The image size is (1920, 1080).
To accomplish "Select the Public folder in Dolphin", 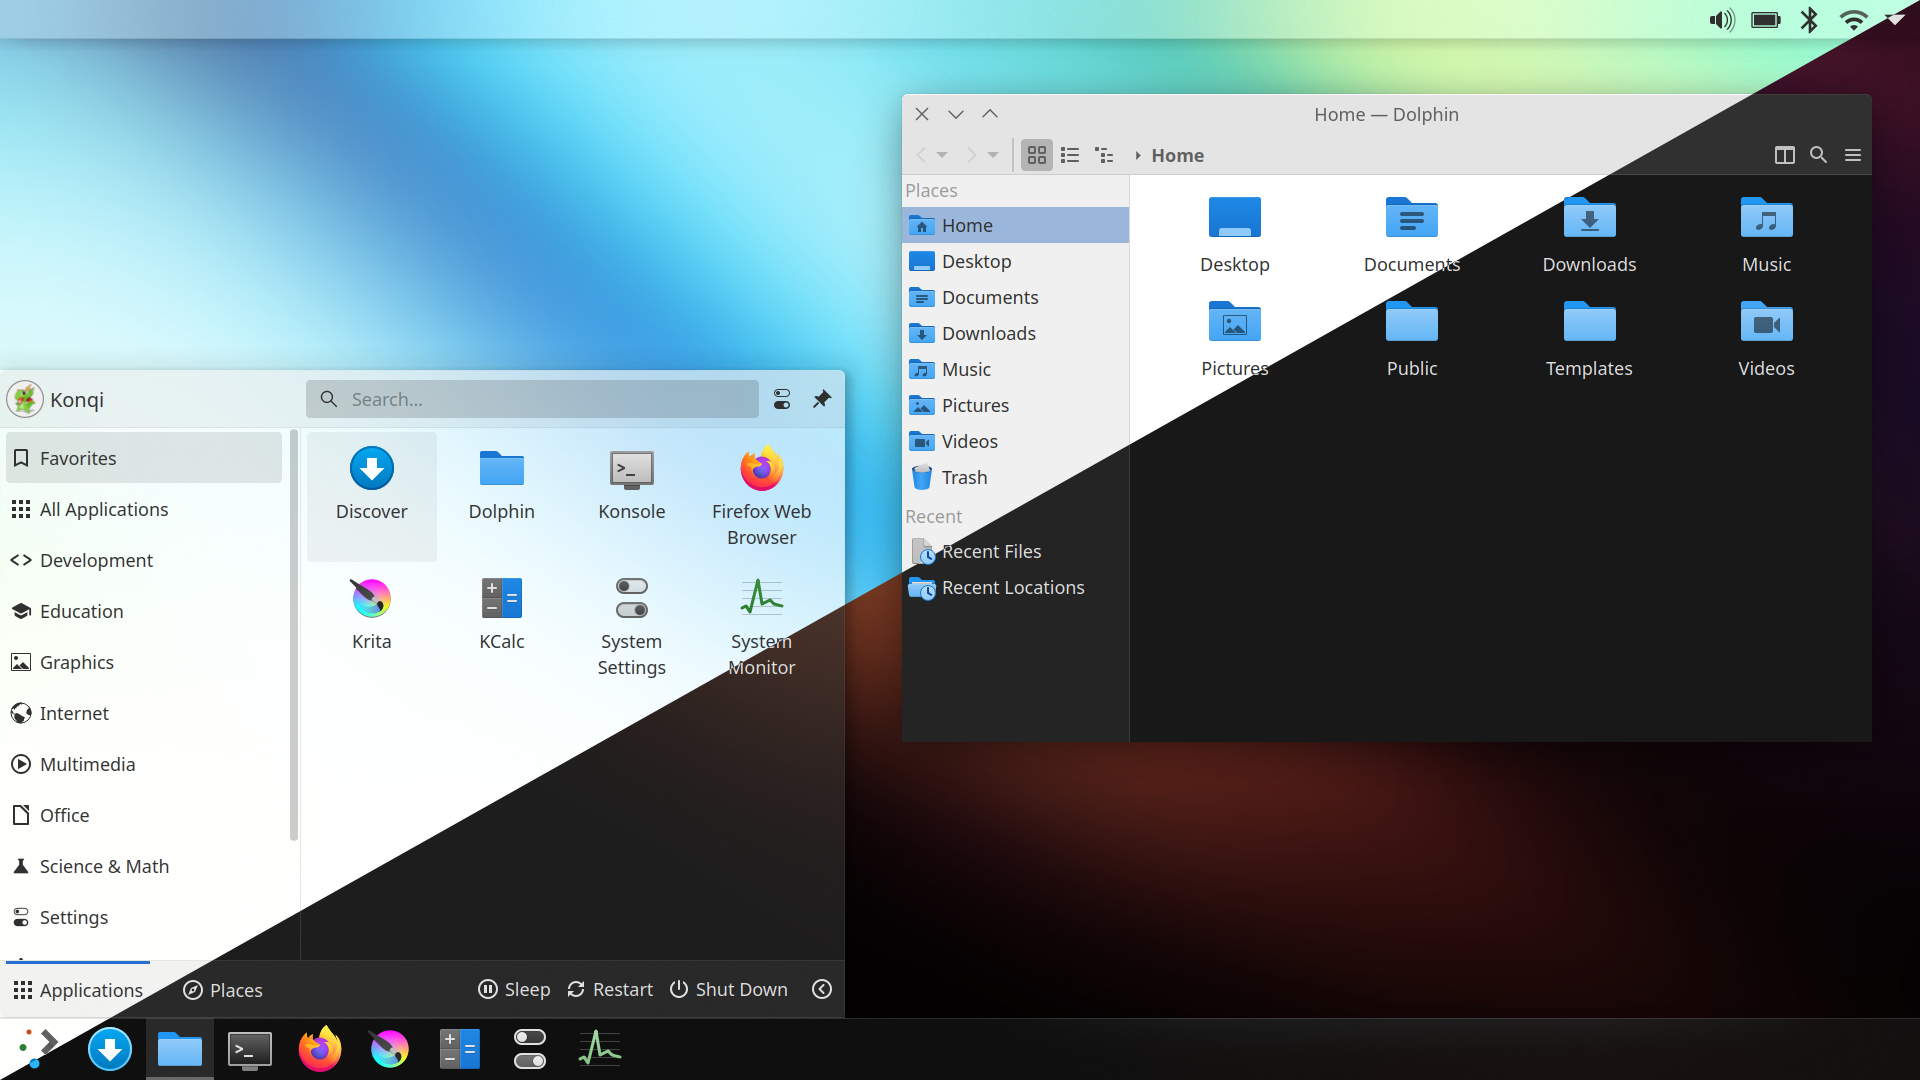I will (x=1412, y=339).
